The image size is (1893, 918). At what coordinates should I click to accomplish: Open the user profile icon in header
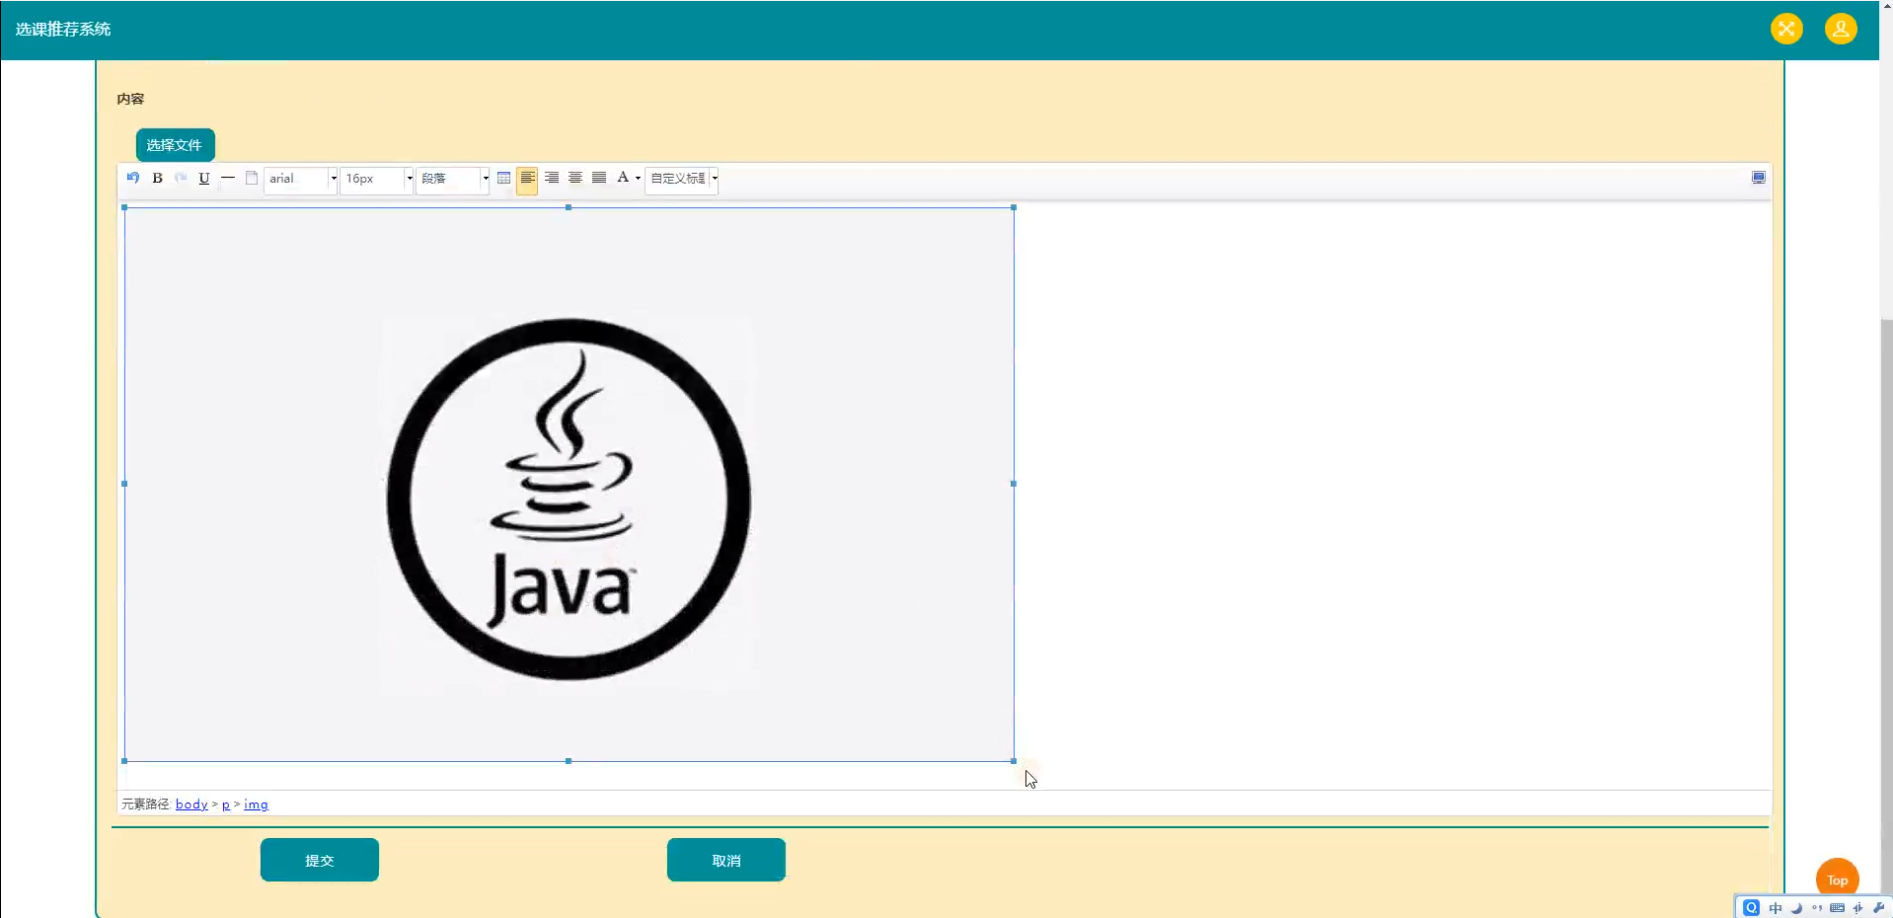1840,28
